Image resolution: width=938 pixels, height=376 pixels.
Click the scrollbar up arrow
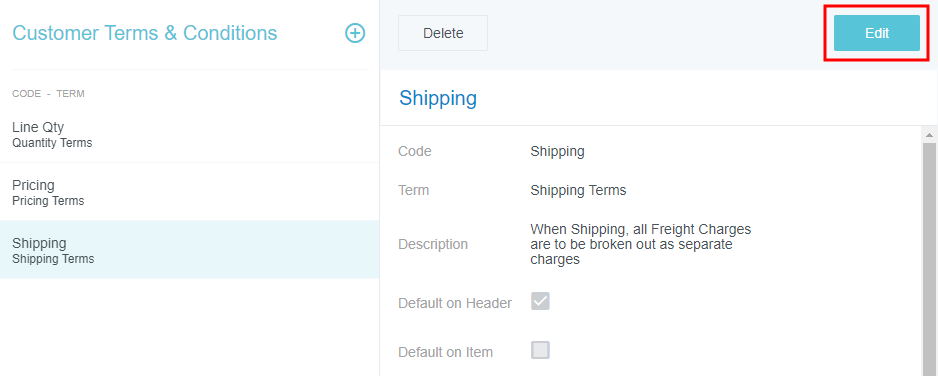pos(929,133)
